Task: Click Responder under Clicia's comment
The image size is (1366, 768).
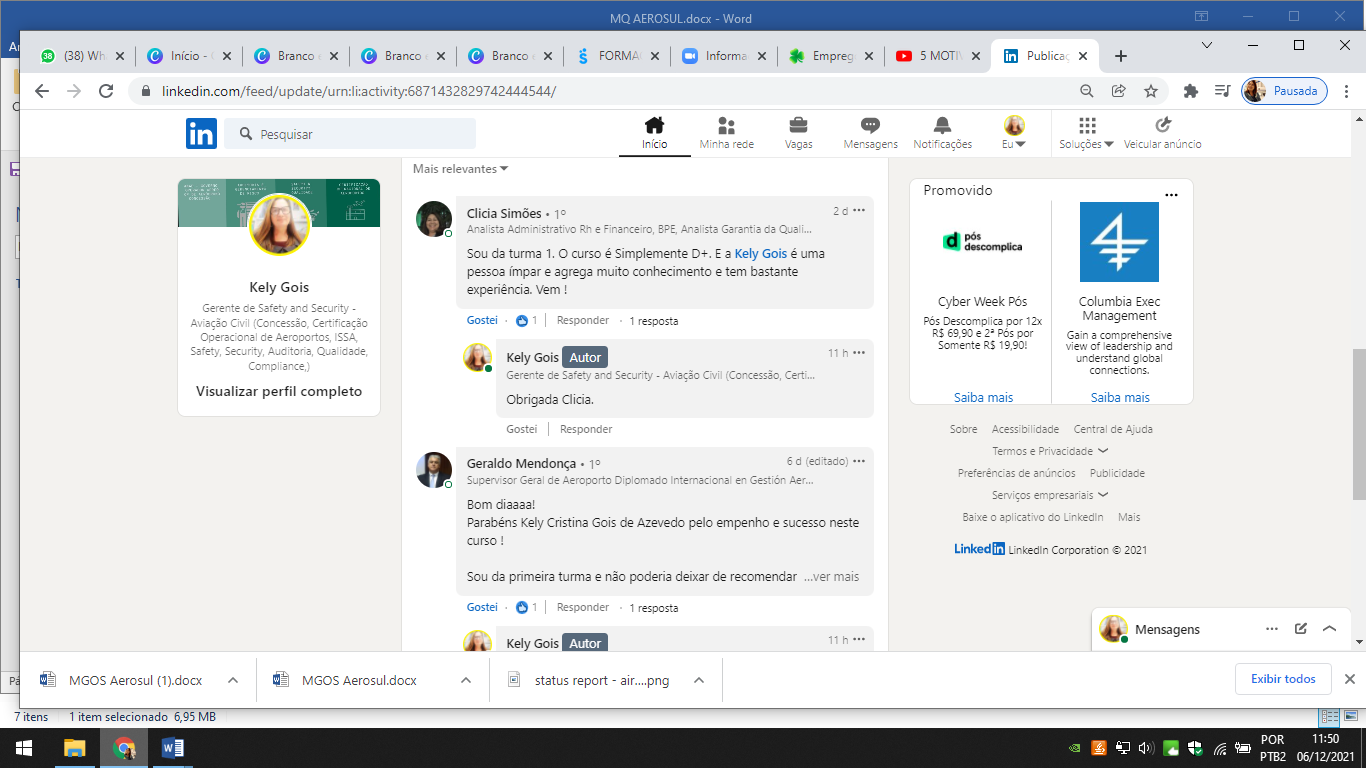Action: coord(583,321)
